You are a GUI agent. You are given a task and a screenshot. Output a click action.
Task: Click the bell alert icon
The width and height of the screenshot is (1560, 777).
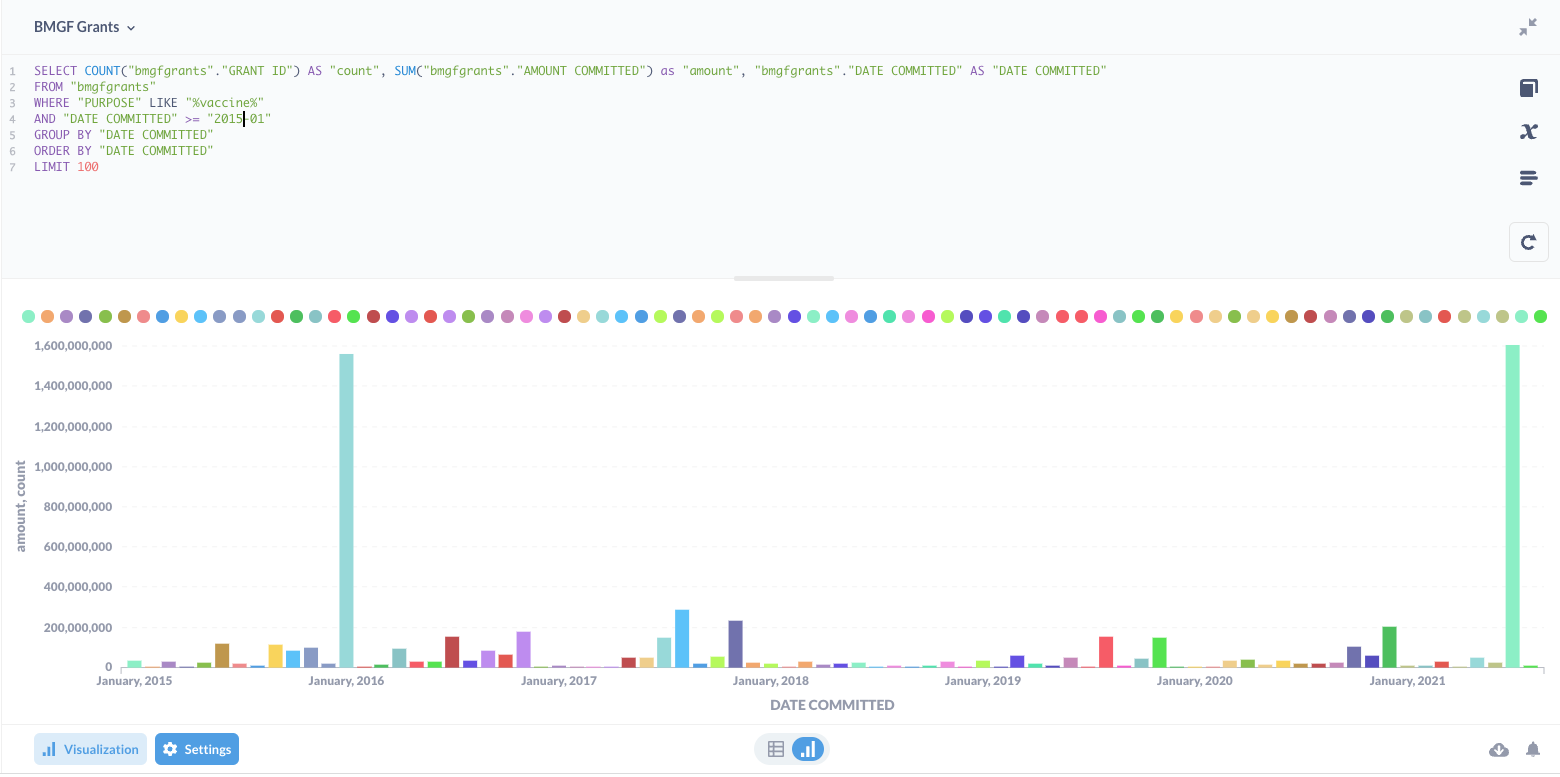click(x=1532, y=749)
